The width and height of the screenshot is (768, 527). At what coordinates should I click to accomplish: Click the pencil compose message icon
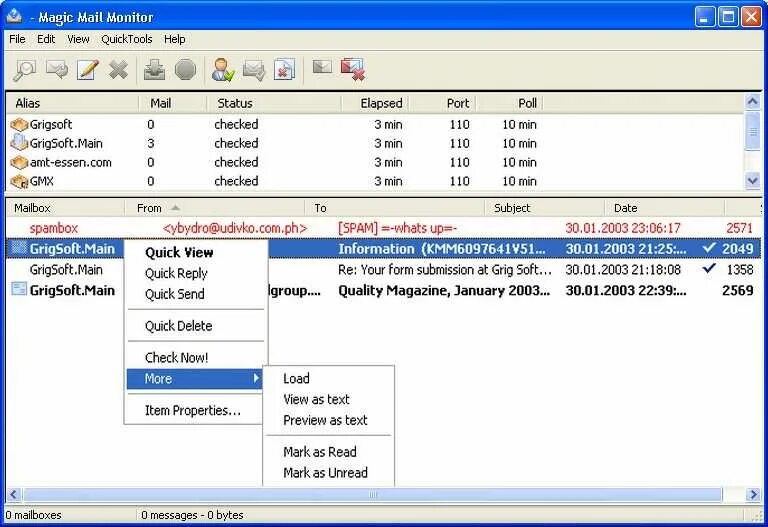click(88, 70)
